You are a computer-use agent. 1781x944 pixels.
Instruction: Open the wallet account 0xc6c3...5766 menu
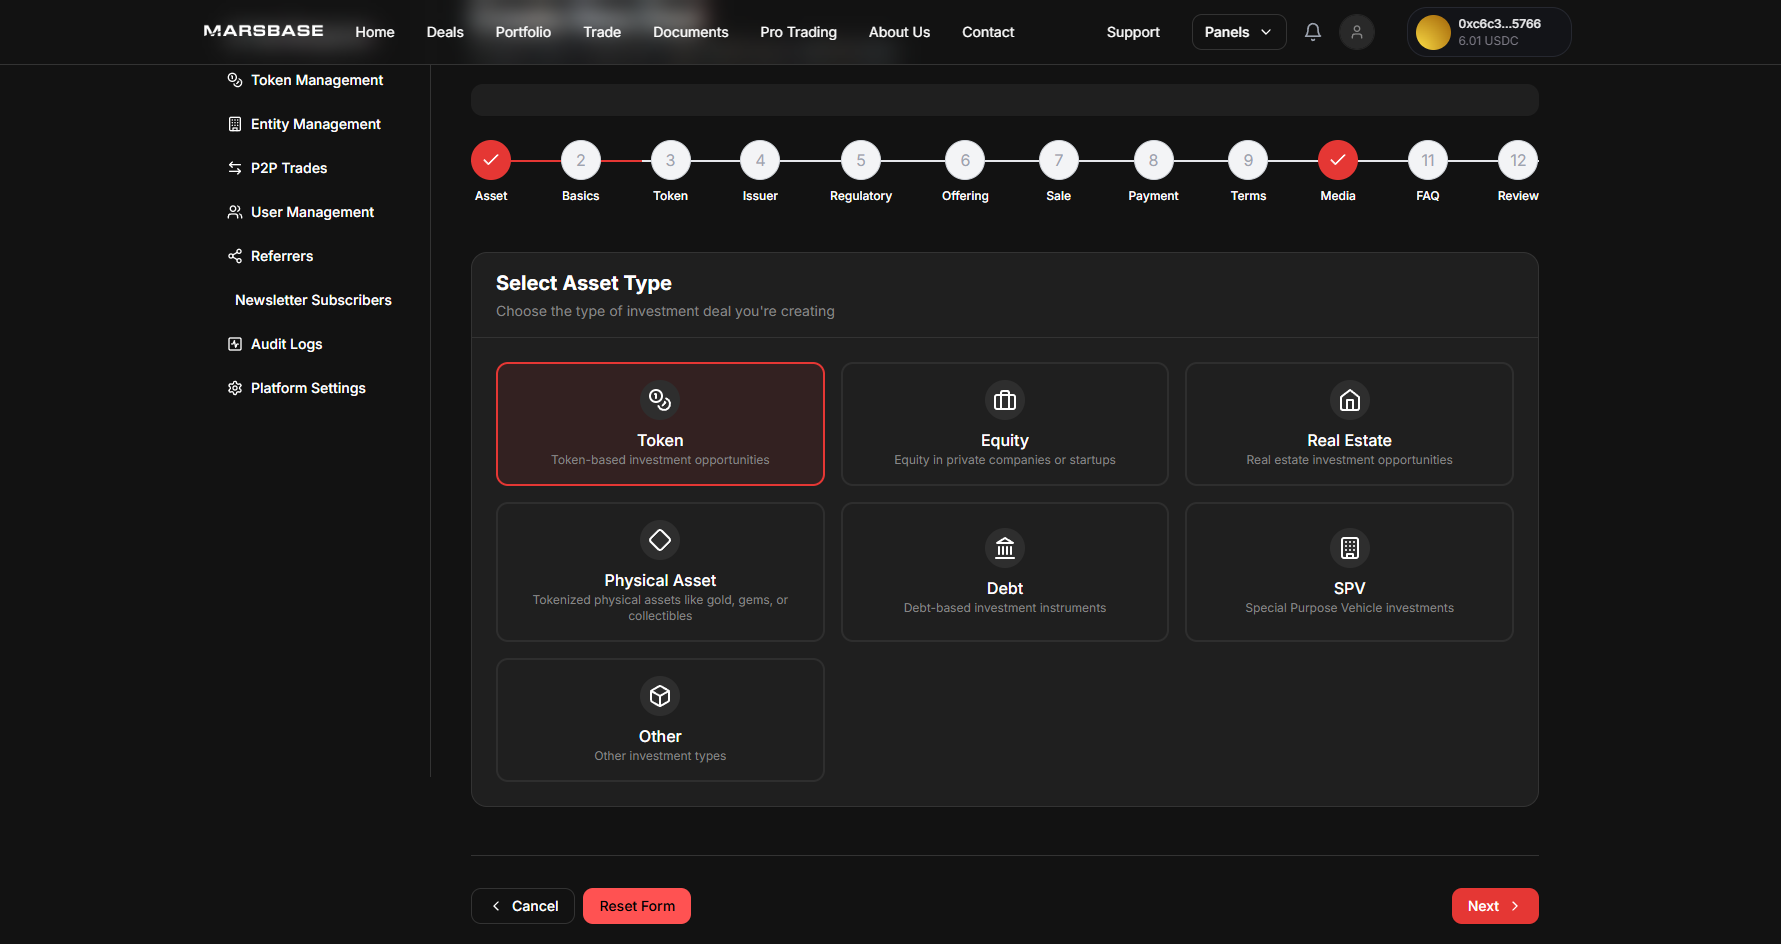[1488, 32]
